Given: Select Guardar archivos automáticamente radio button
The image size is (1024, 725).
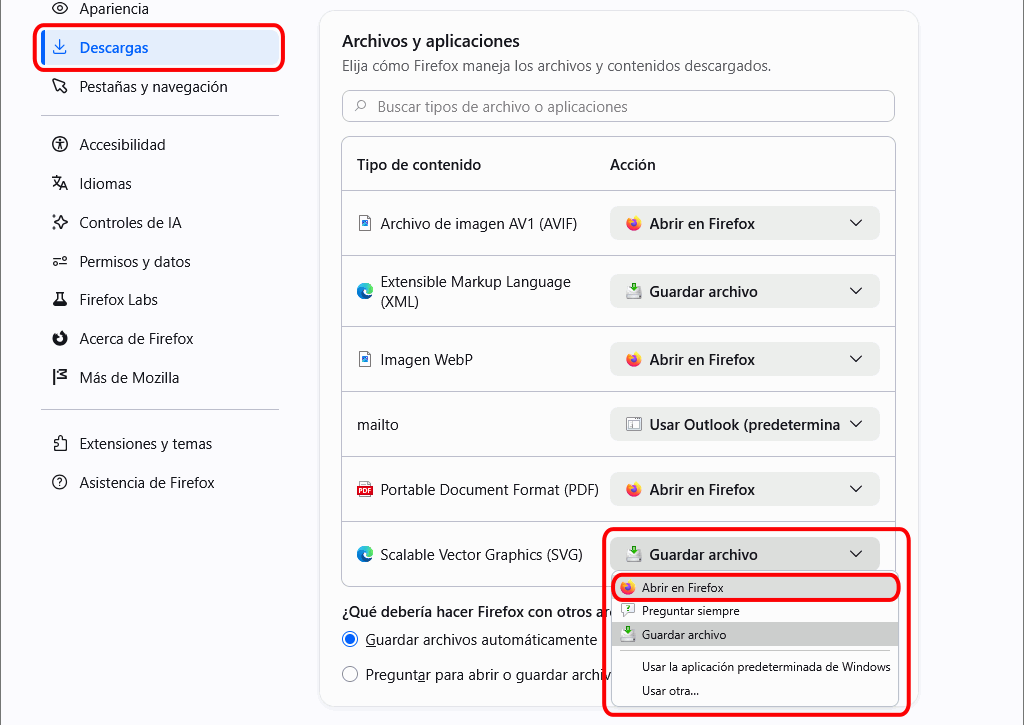Looking at the screenshot, I should point(350,639).
